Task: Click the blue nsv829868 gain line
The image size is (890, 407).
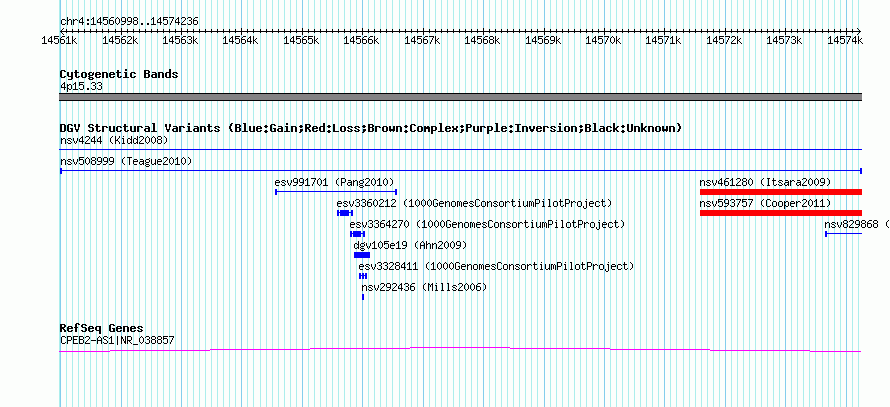Action: [843, 234]
